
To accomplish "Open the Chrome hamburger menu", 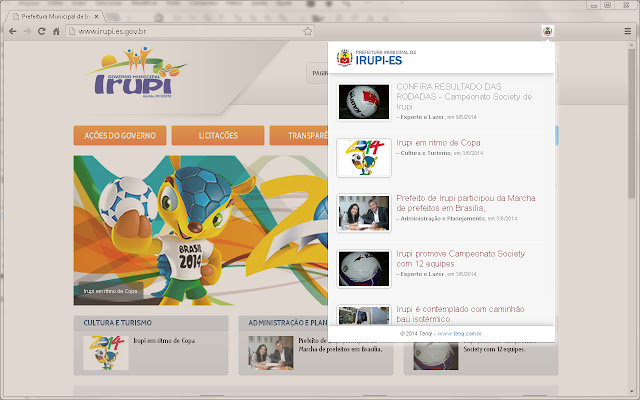I will pos(627,31).
